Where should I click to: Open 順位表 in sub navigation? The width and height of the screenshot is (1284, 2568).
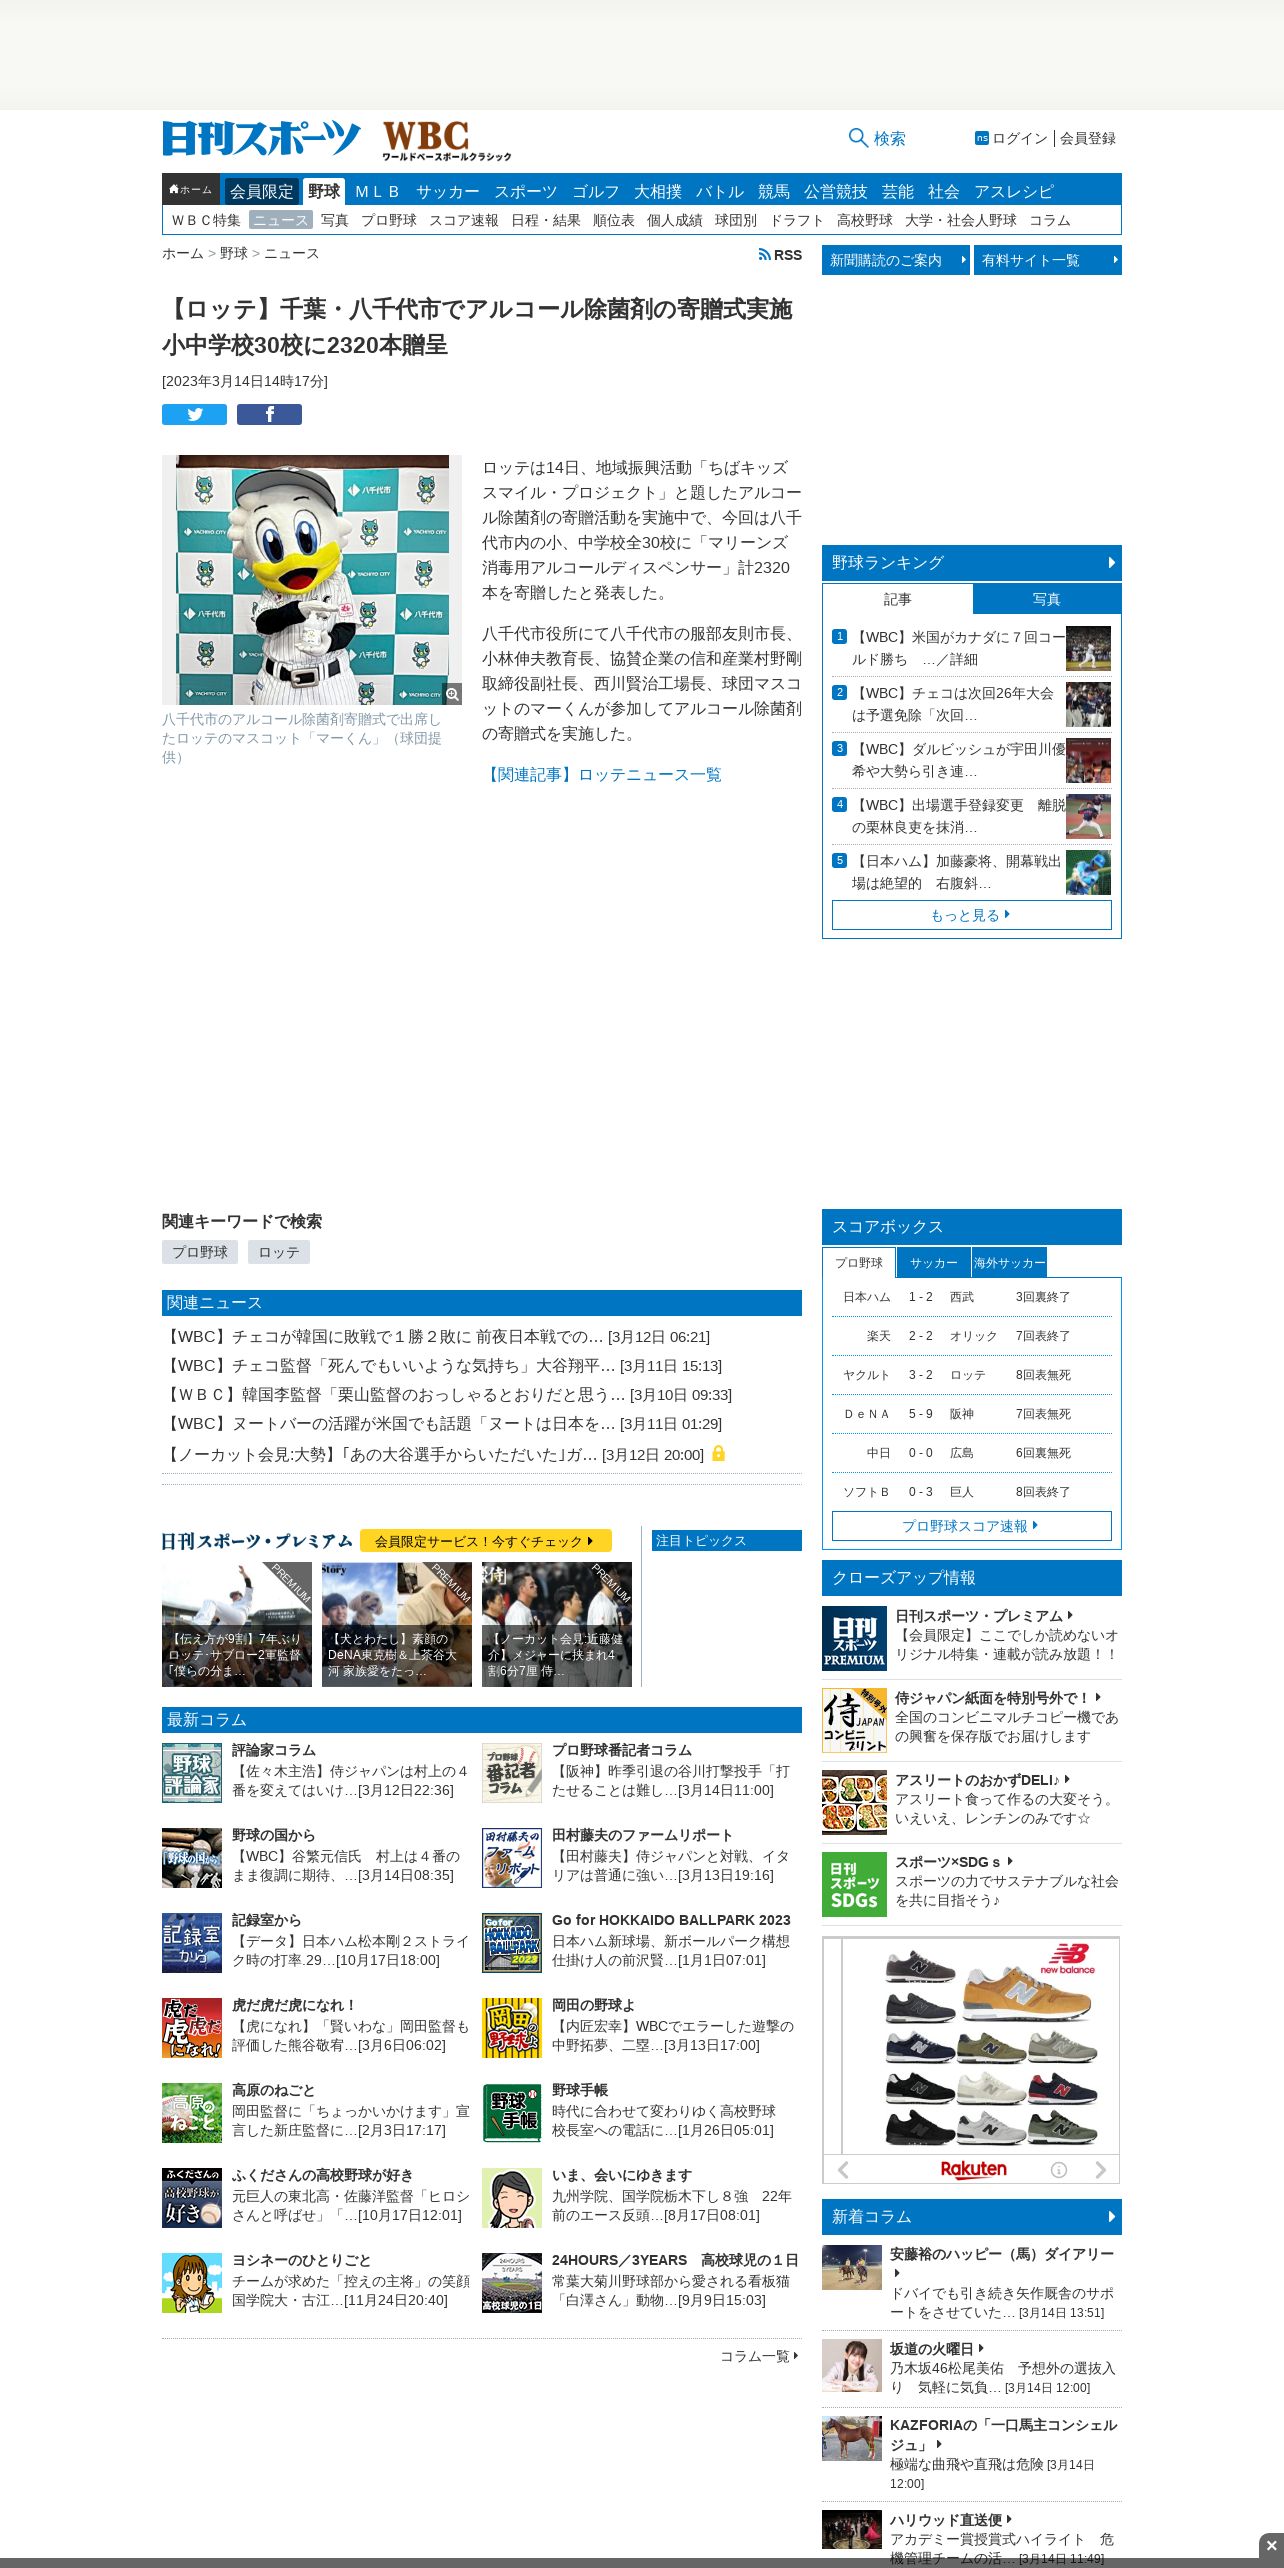click(614, 220)
